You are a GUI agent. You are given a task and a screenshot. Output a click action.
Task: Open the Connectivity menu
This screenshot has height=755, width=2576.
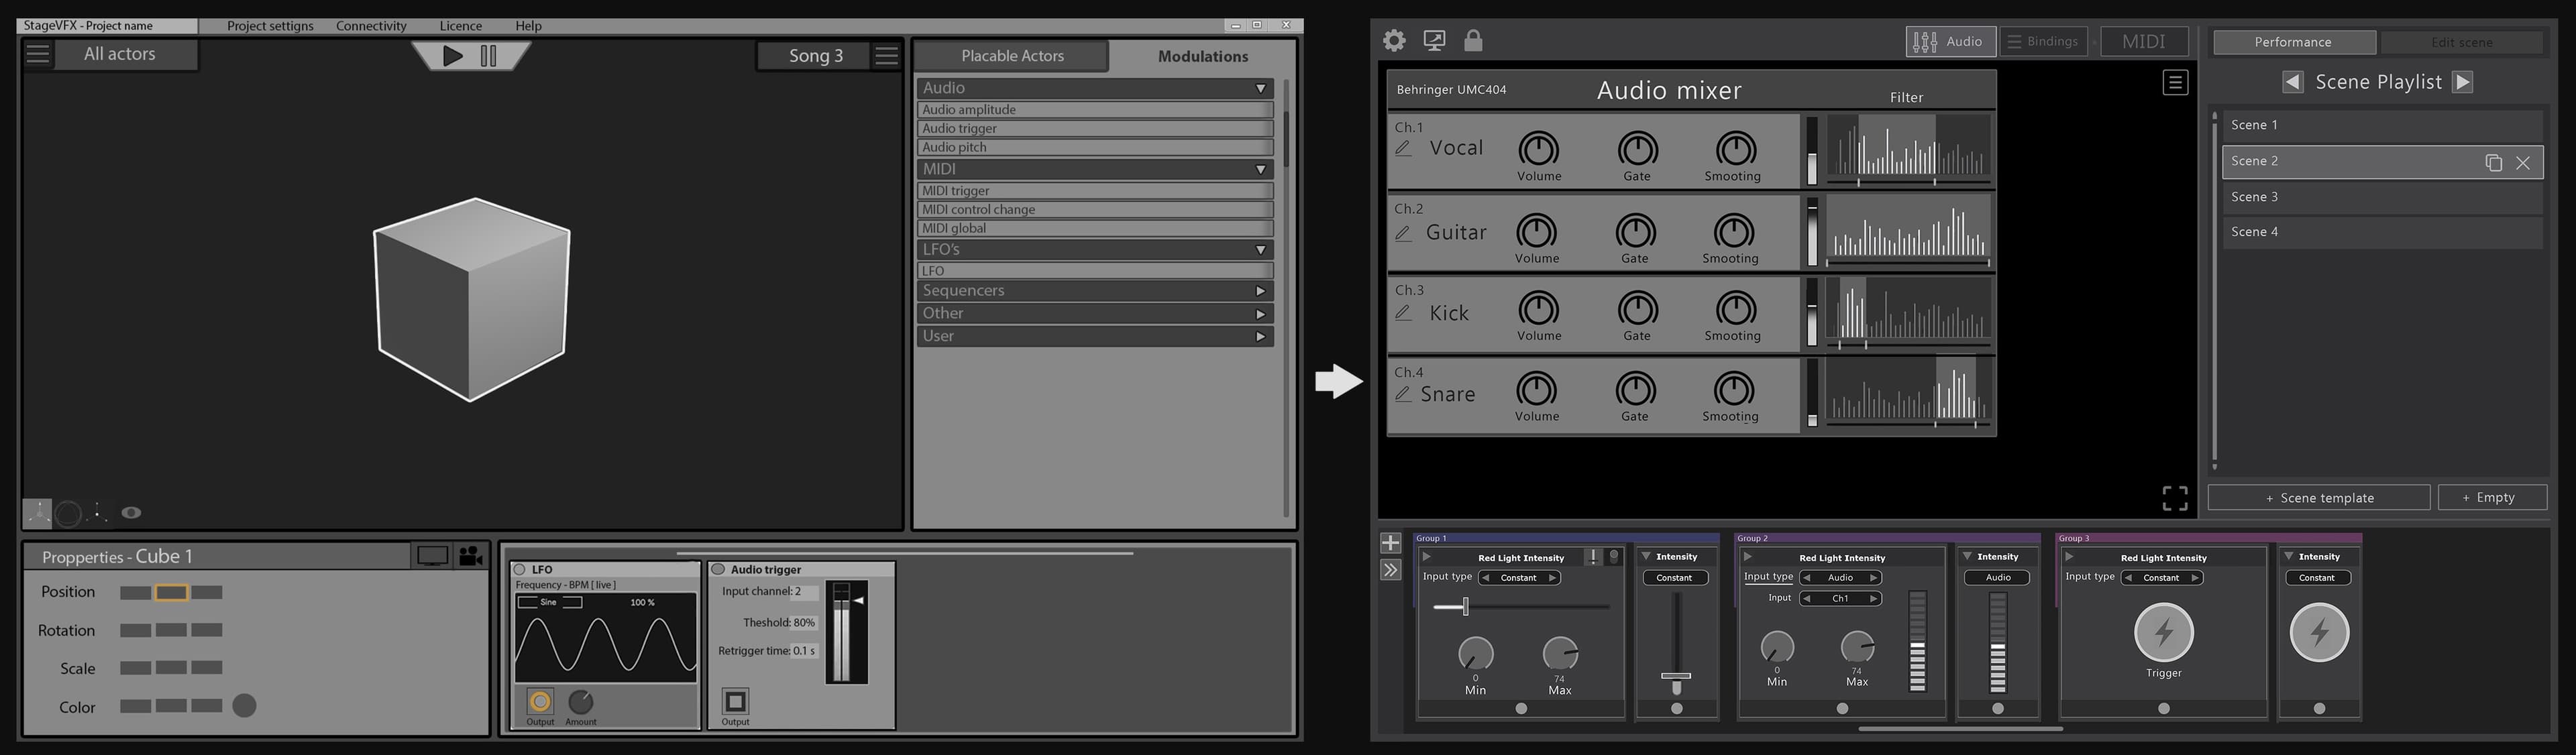(x=371, y=26)
